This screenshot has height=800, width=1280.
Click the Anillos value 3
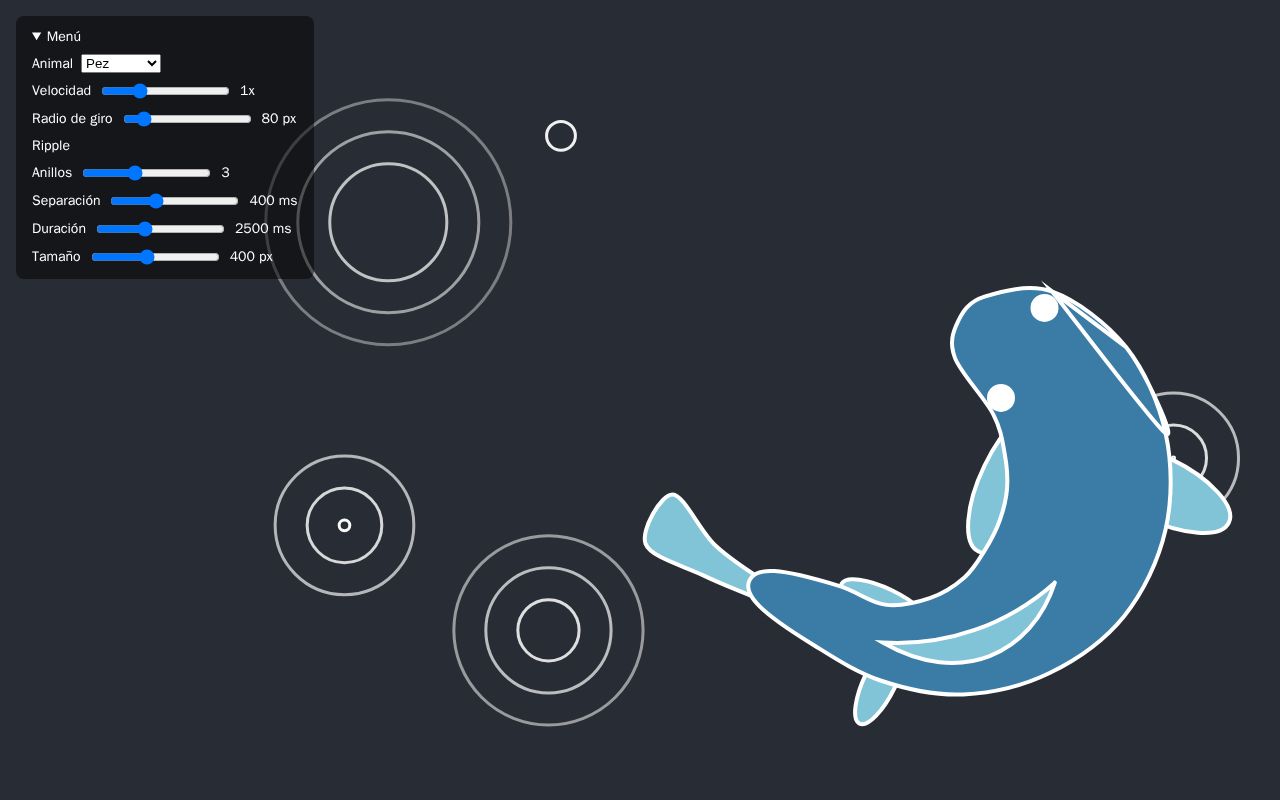point(226,173)
